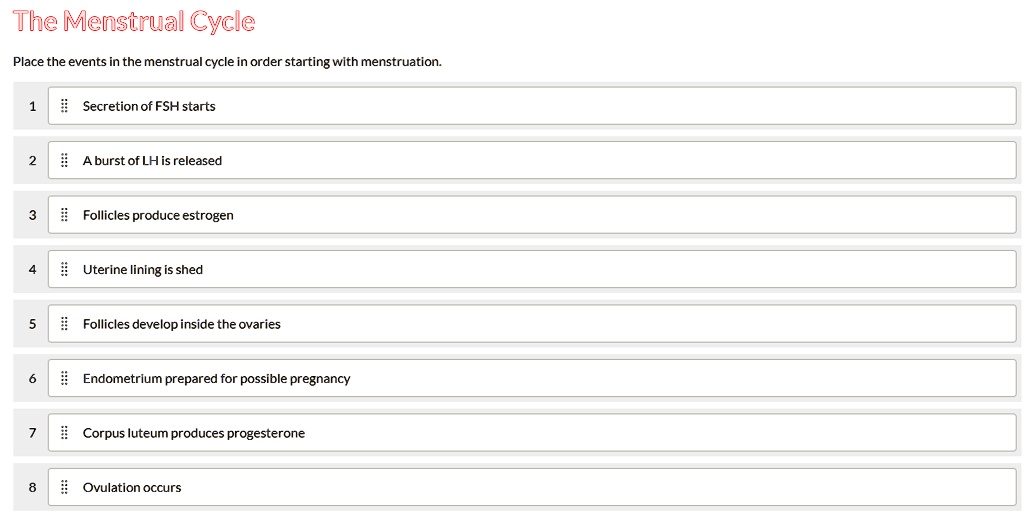Screen dimensions: 1024x520
Task: Select the A burst of LH is released row
Action: coord(532,160)
